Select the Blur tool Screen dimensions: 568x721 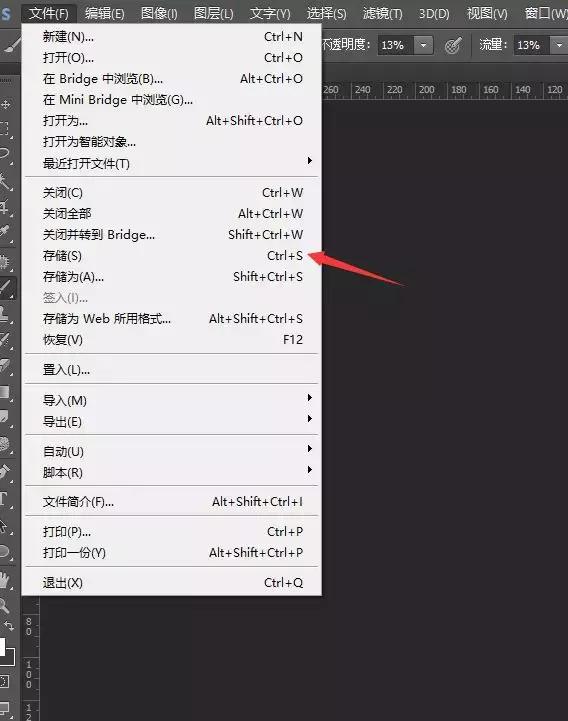point(6,418)
